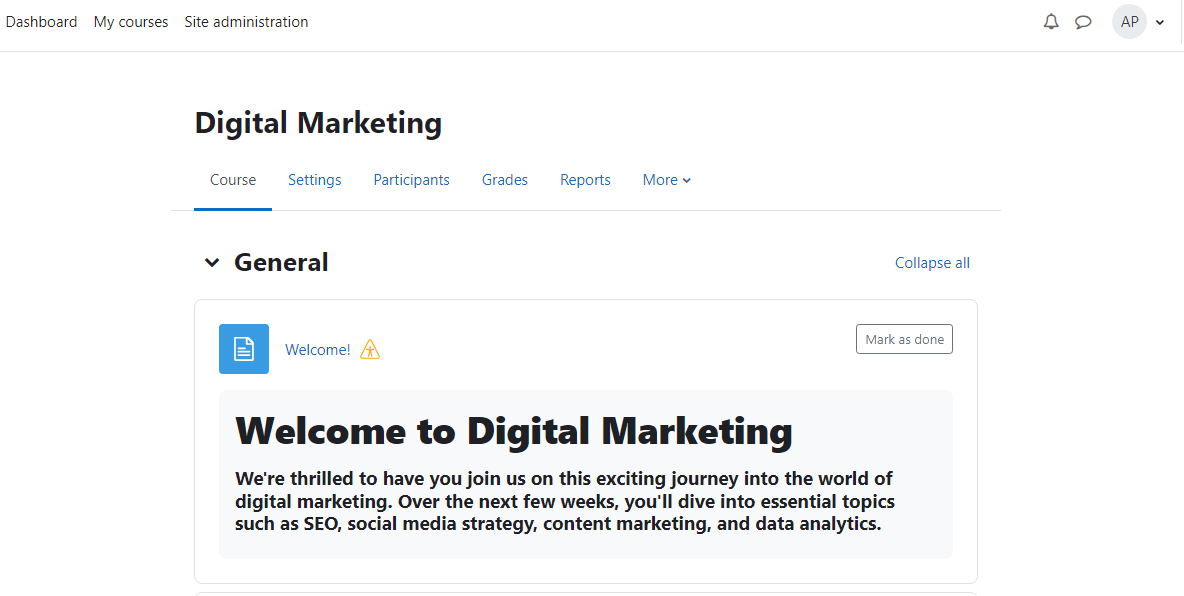This screenshot has height=596, width=1184.
Task: Select the Reports tab
Action: (x=585, y=180)
